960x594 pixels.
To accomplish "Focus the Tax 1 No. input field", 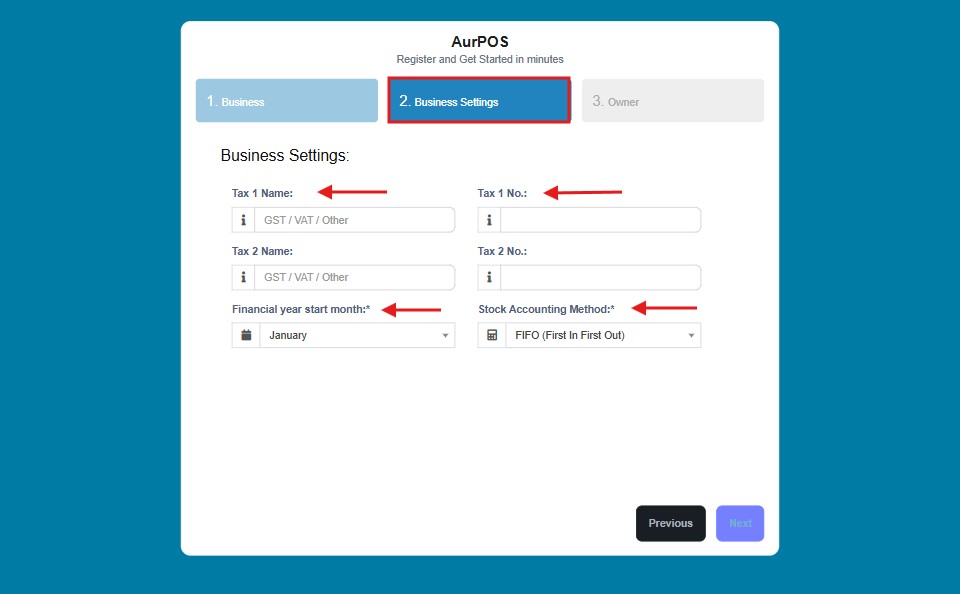I will click(x=601, y=220).
